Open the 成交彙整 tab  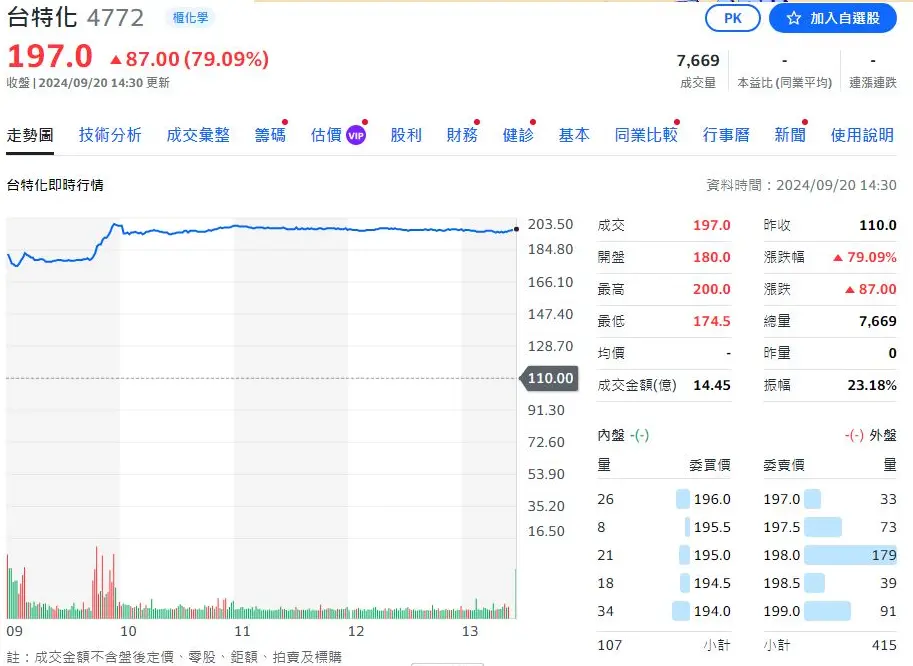tap(198, 134)
